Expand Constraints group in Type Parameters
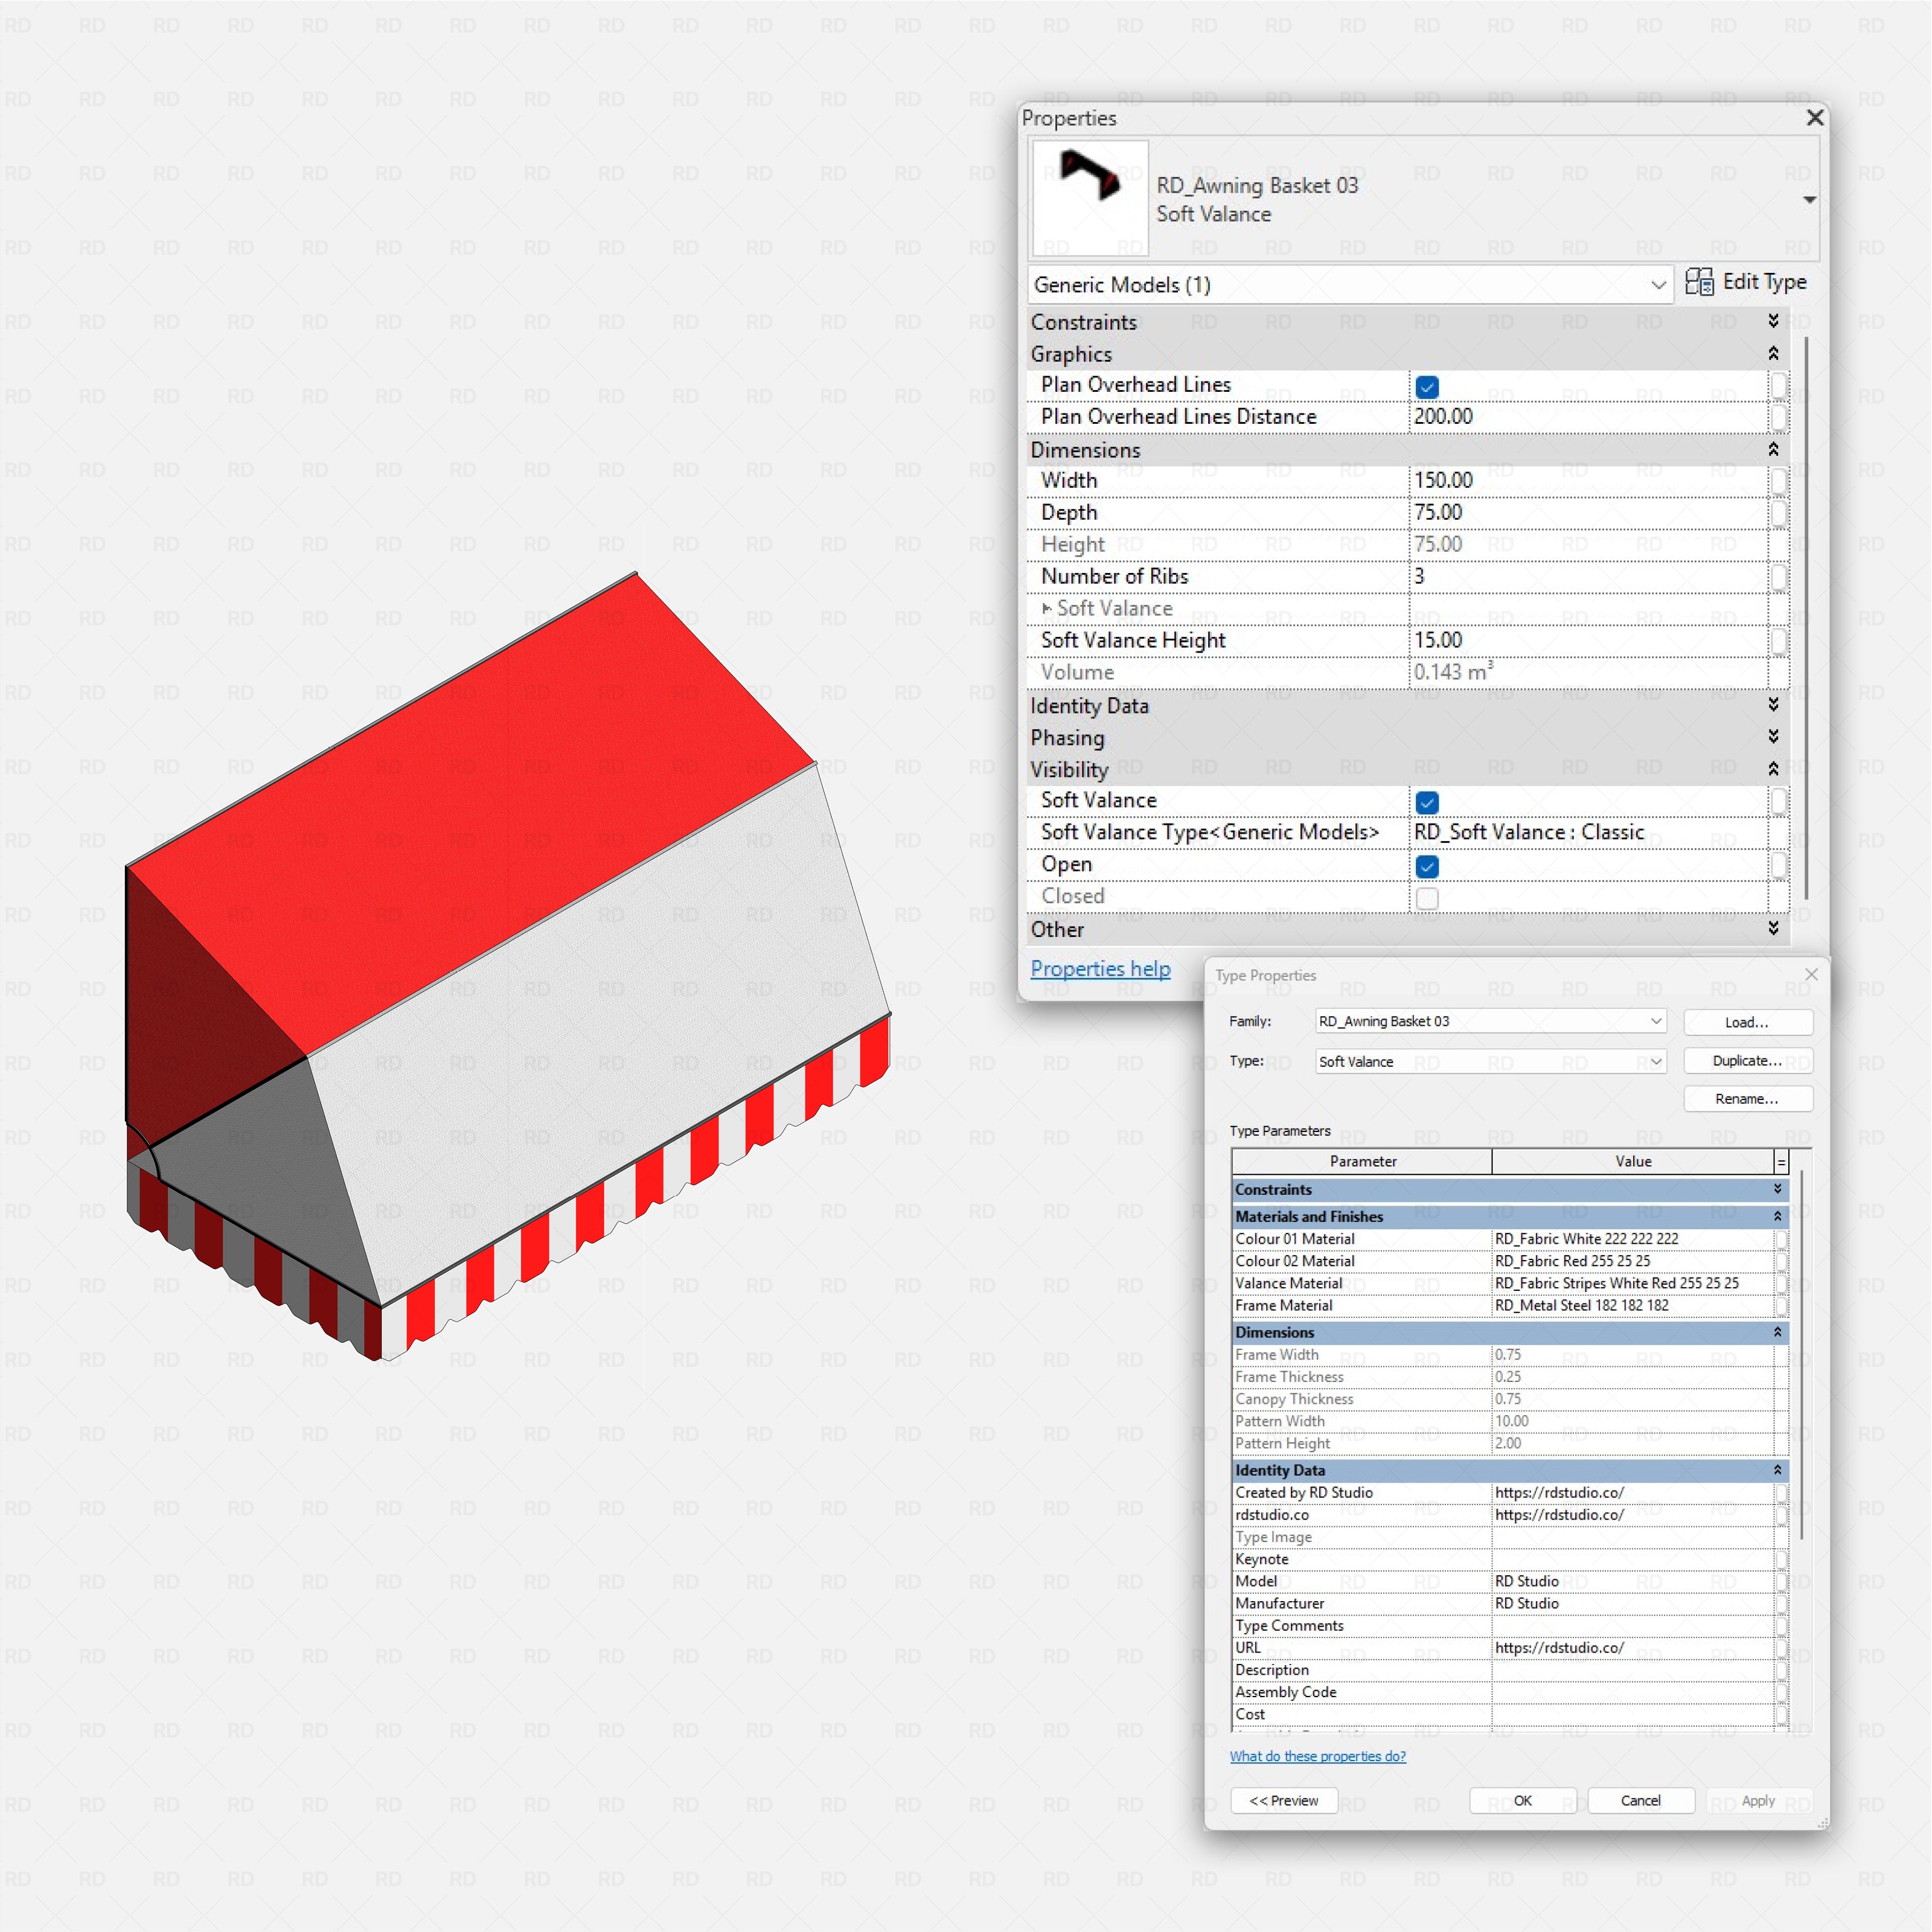1932x1932 pixels. tap(1777, 1189)
